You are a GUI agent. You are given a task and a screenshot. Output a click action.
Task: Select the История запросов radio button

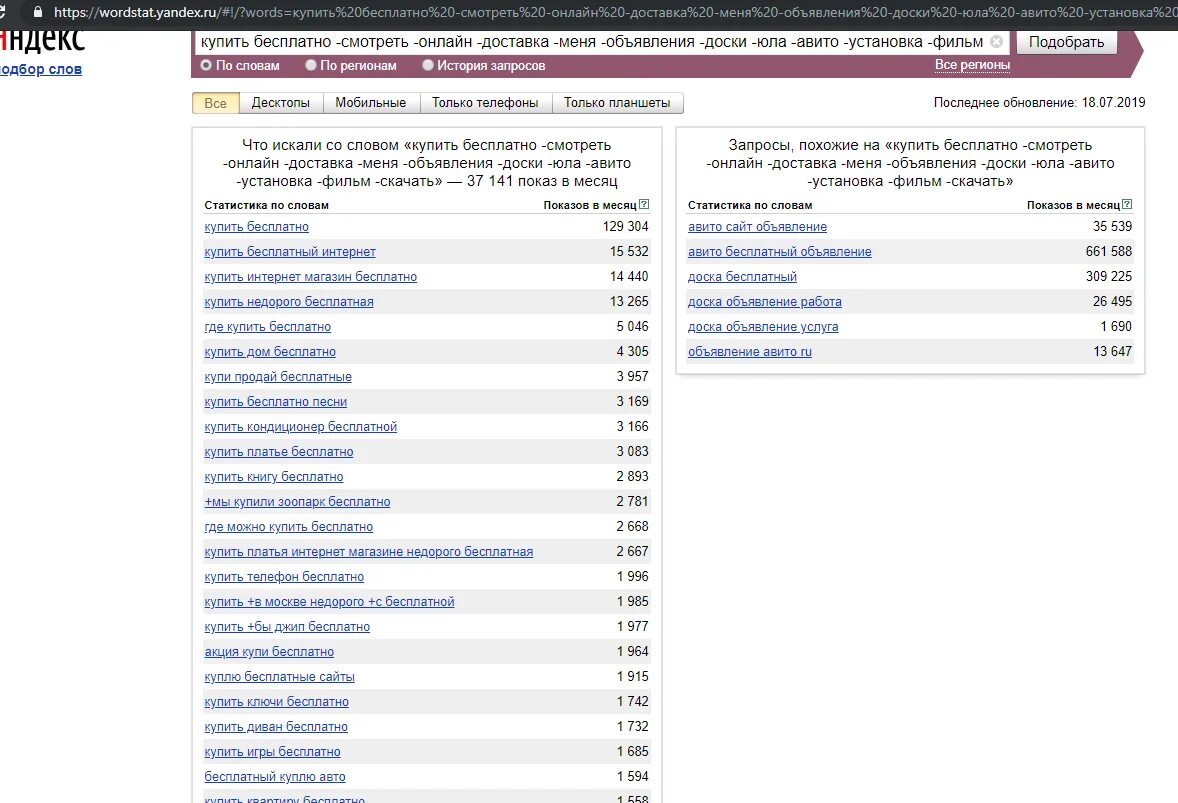428,65
